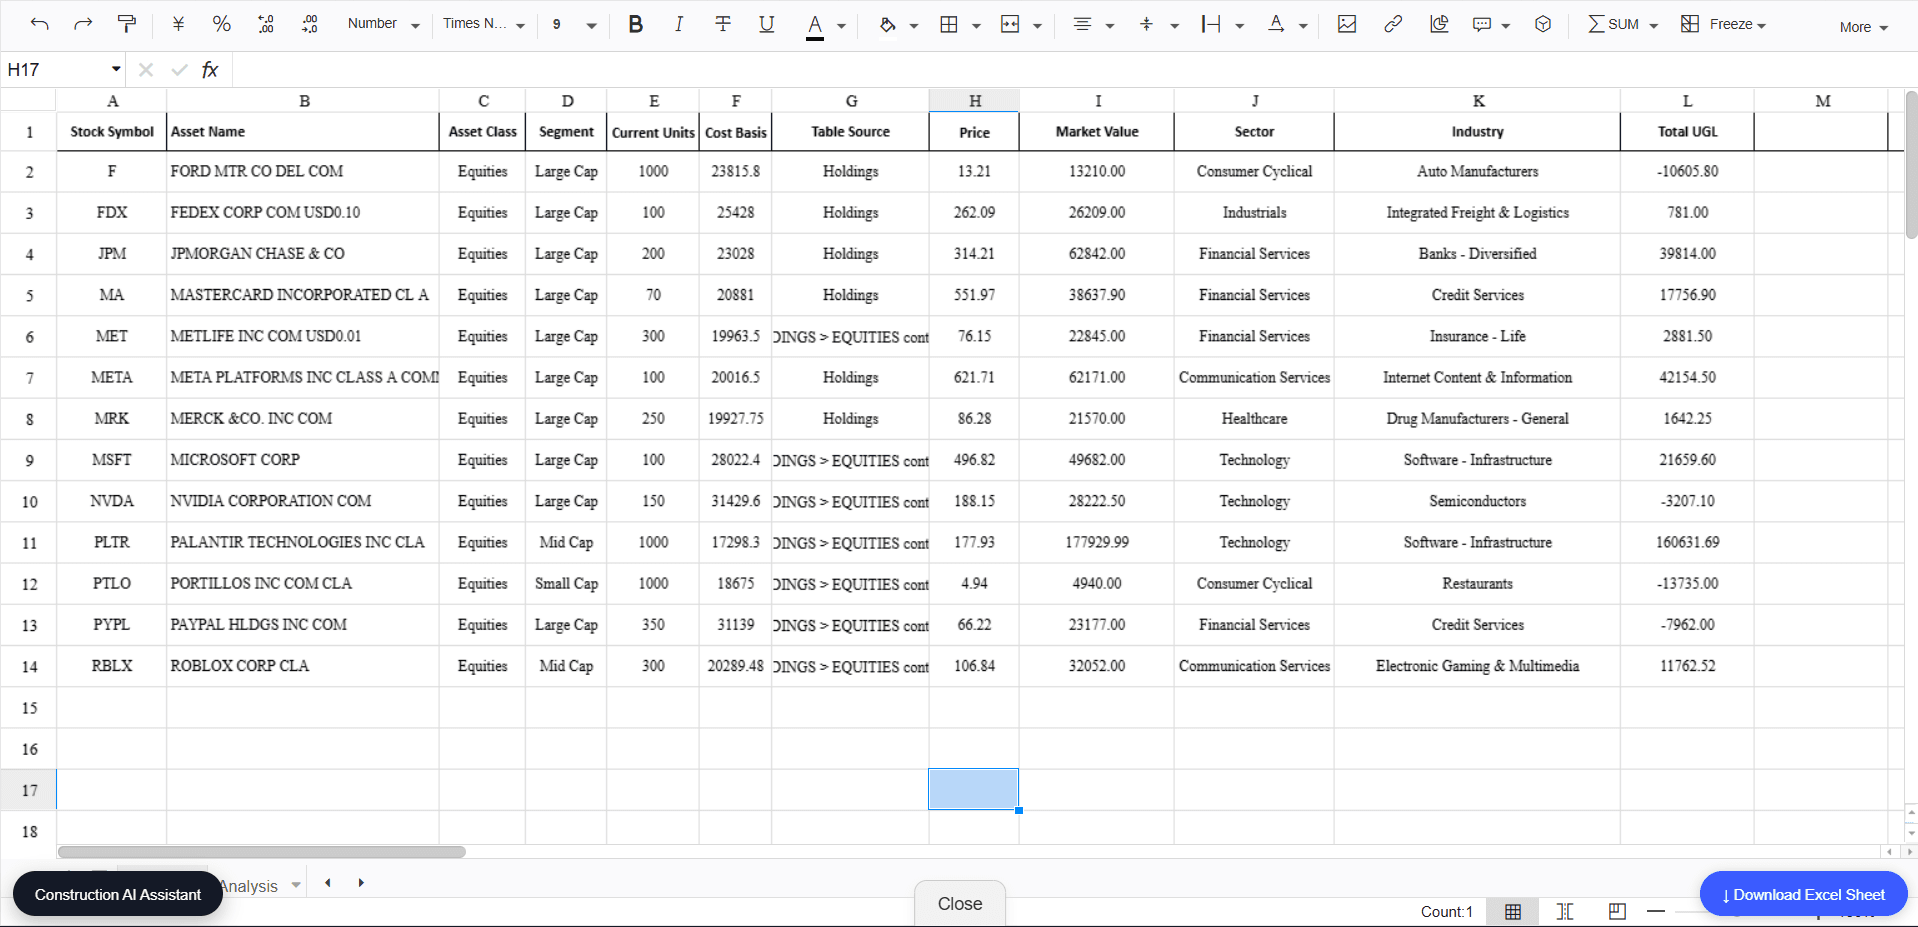Switch to the Analysis sheet tab

[x=248, y=886]
